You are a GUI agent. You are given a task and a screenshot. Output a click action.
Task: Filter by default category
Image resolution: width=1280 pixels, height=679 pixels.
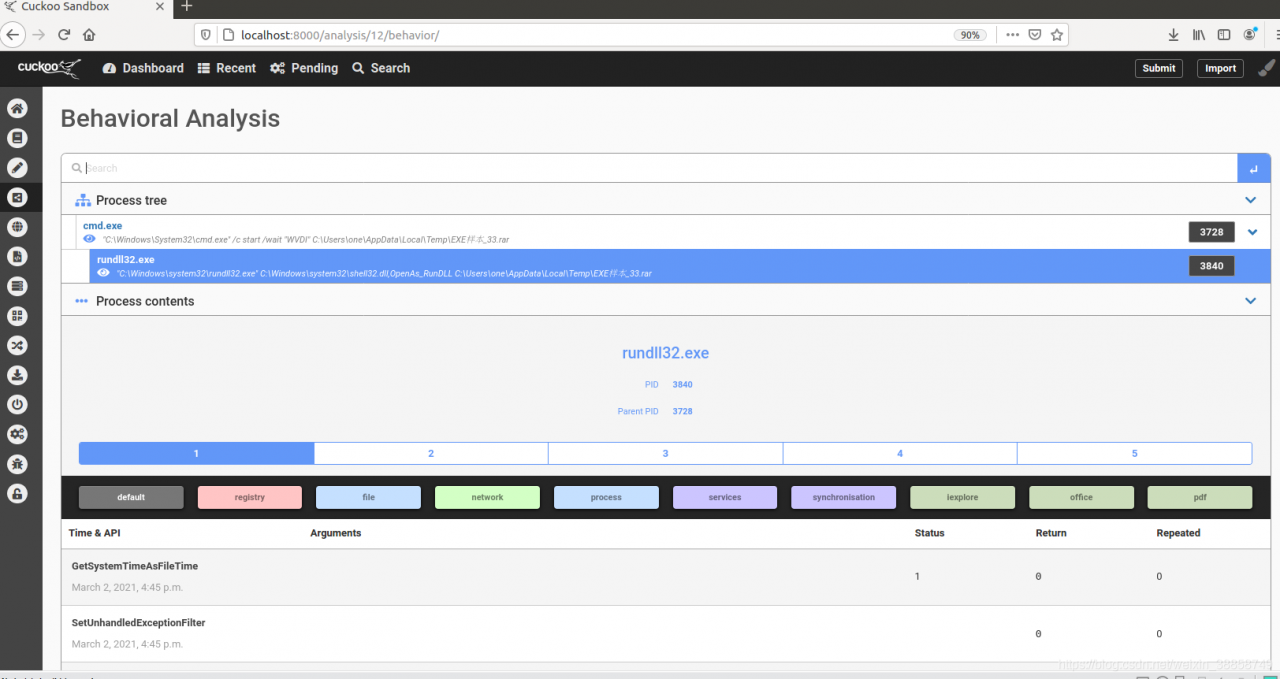pos(131,497)
